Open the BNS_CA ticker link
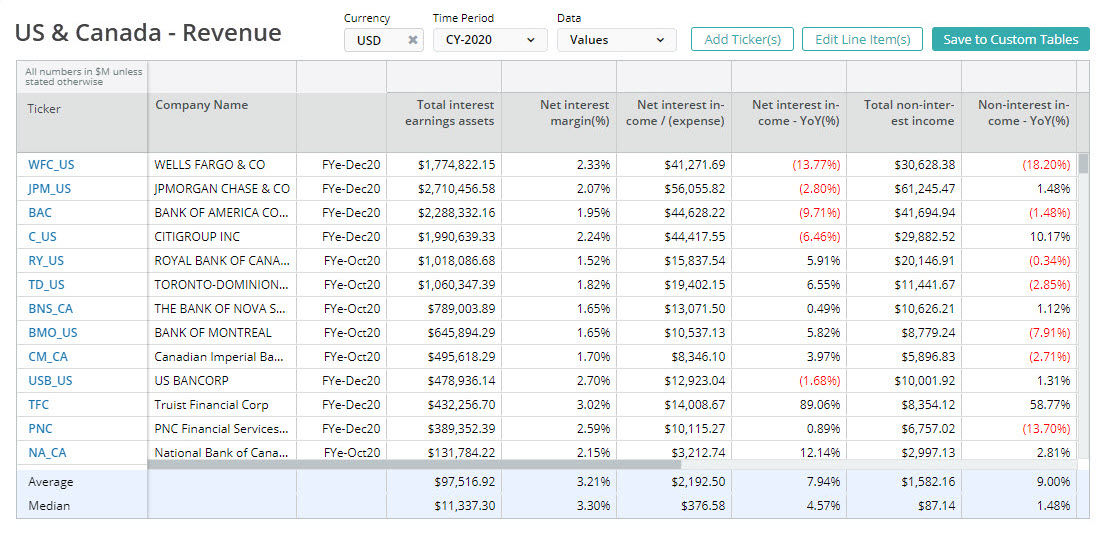Image resolution: width=1106 pixels, height=535 pixels. pos(50,309)
